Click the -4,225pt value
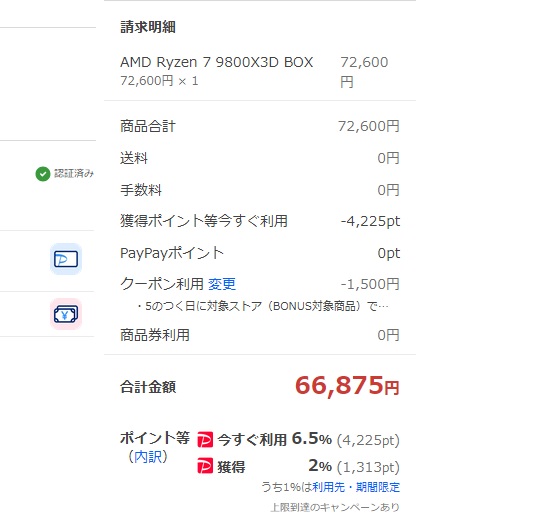The image size is (555, 527). tap(370, 222)
